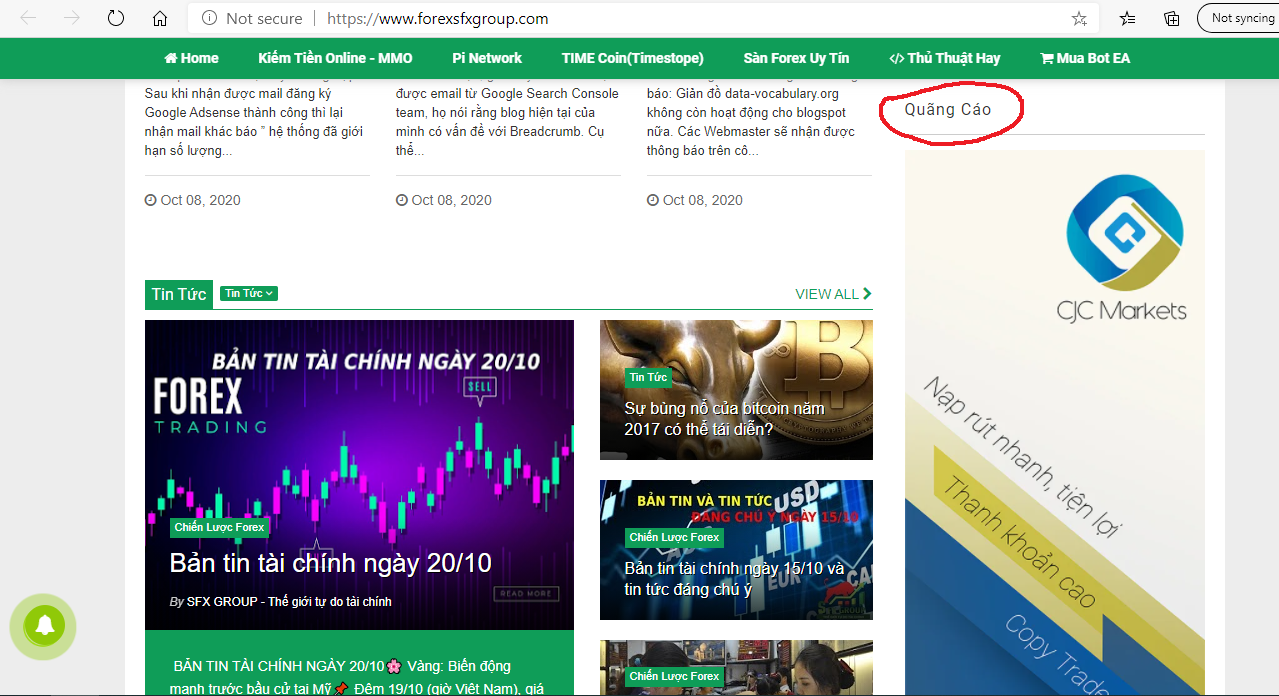Add this page to favorites star

1079,18
